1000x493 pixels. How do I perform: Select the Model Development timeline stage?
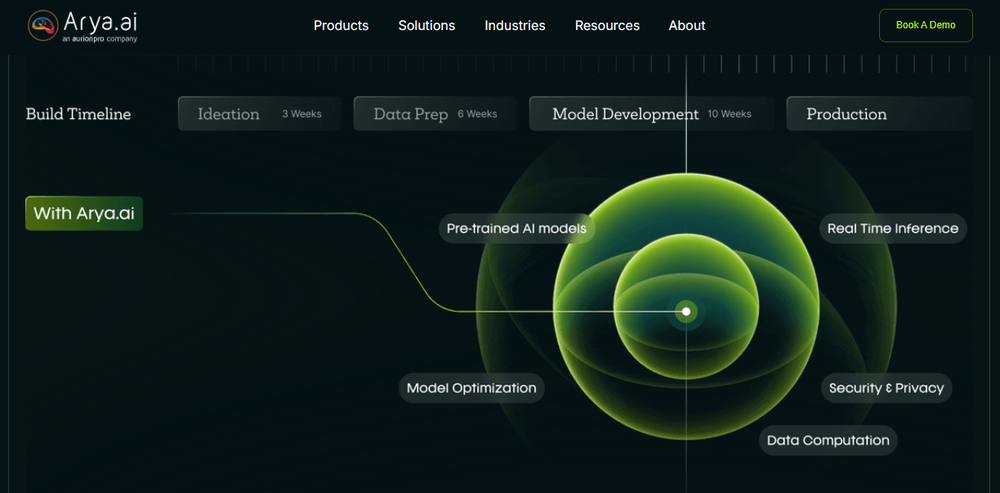[652, 114]
